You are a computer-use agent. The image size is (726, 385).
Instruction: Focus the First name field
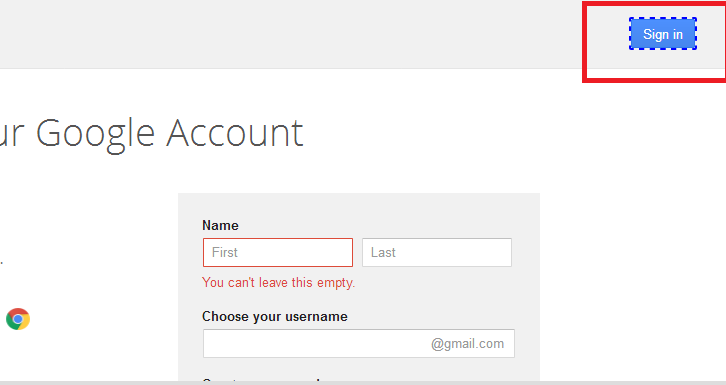tap(278, 252)
